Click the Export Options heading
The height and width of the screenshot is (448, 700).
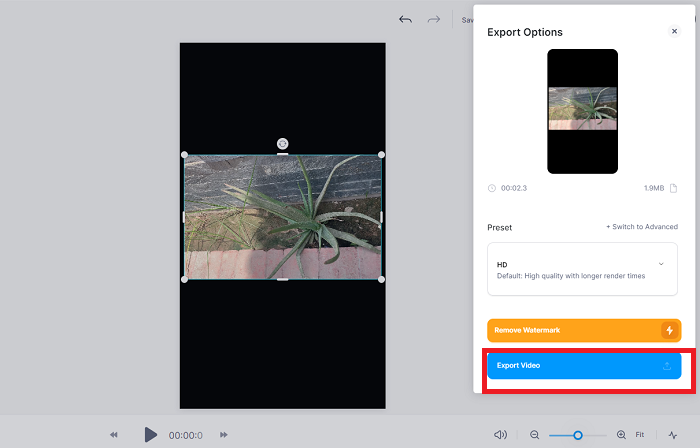click(525, 32)
